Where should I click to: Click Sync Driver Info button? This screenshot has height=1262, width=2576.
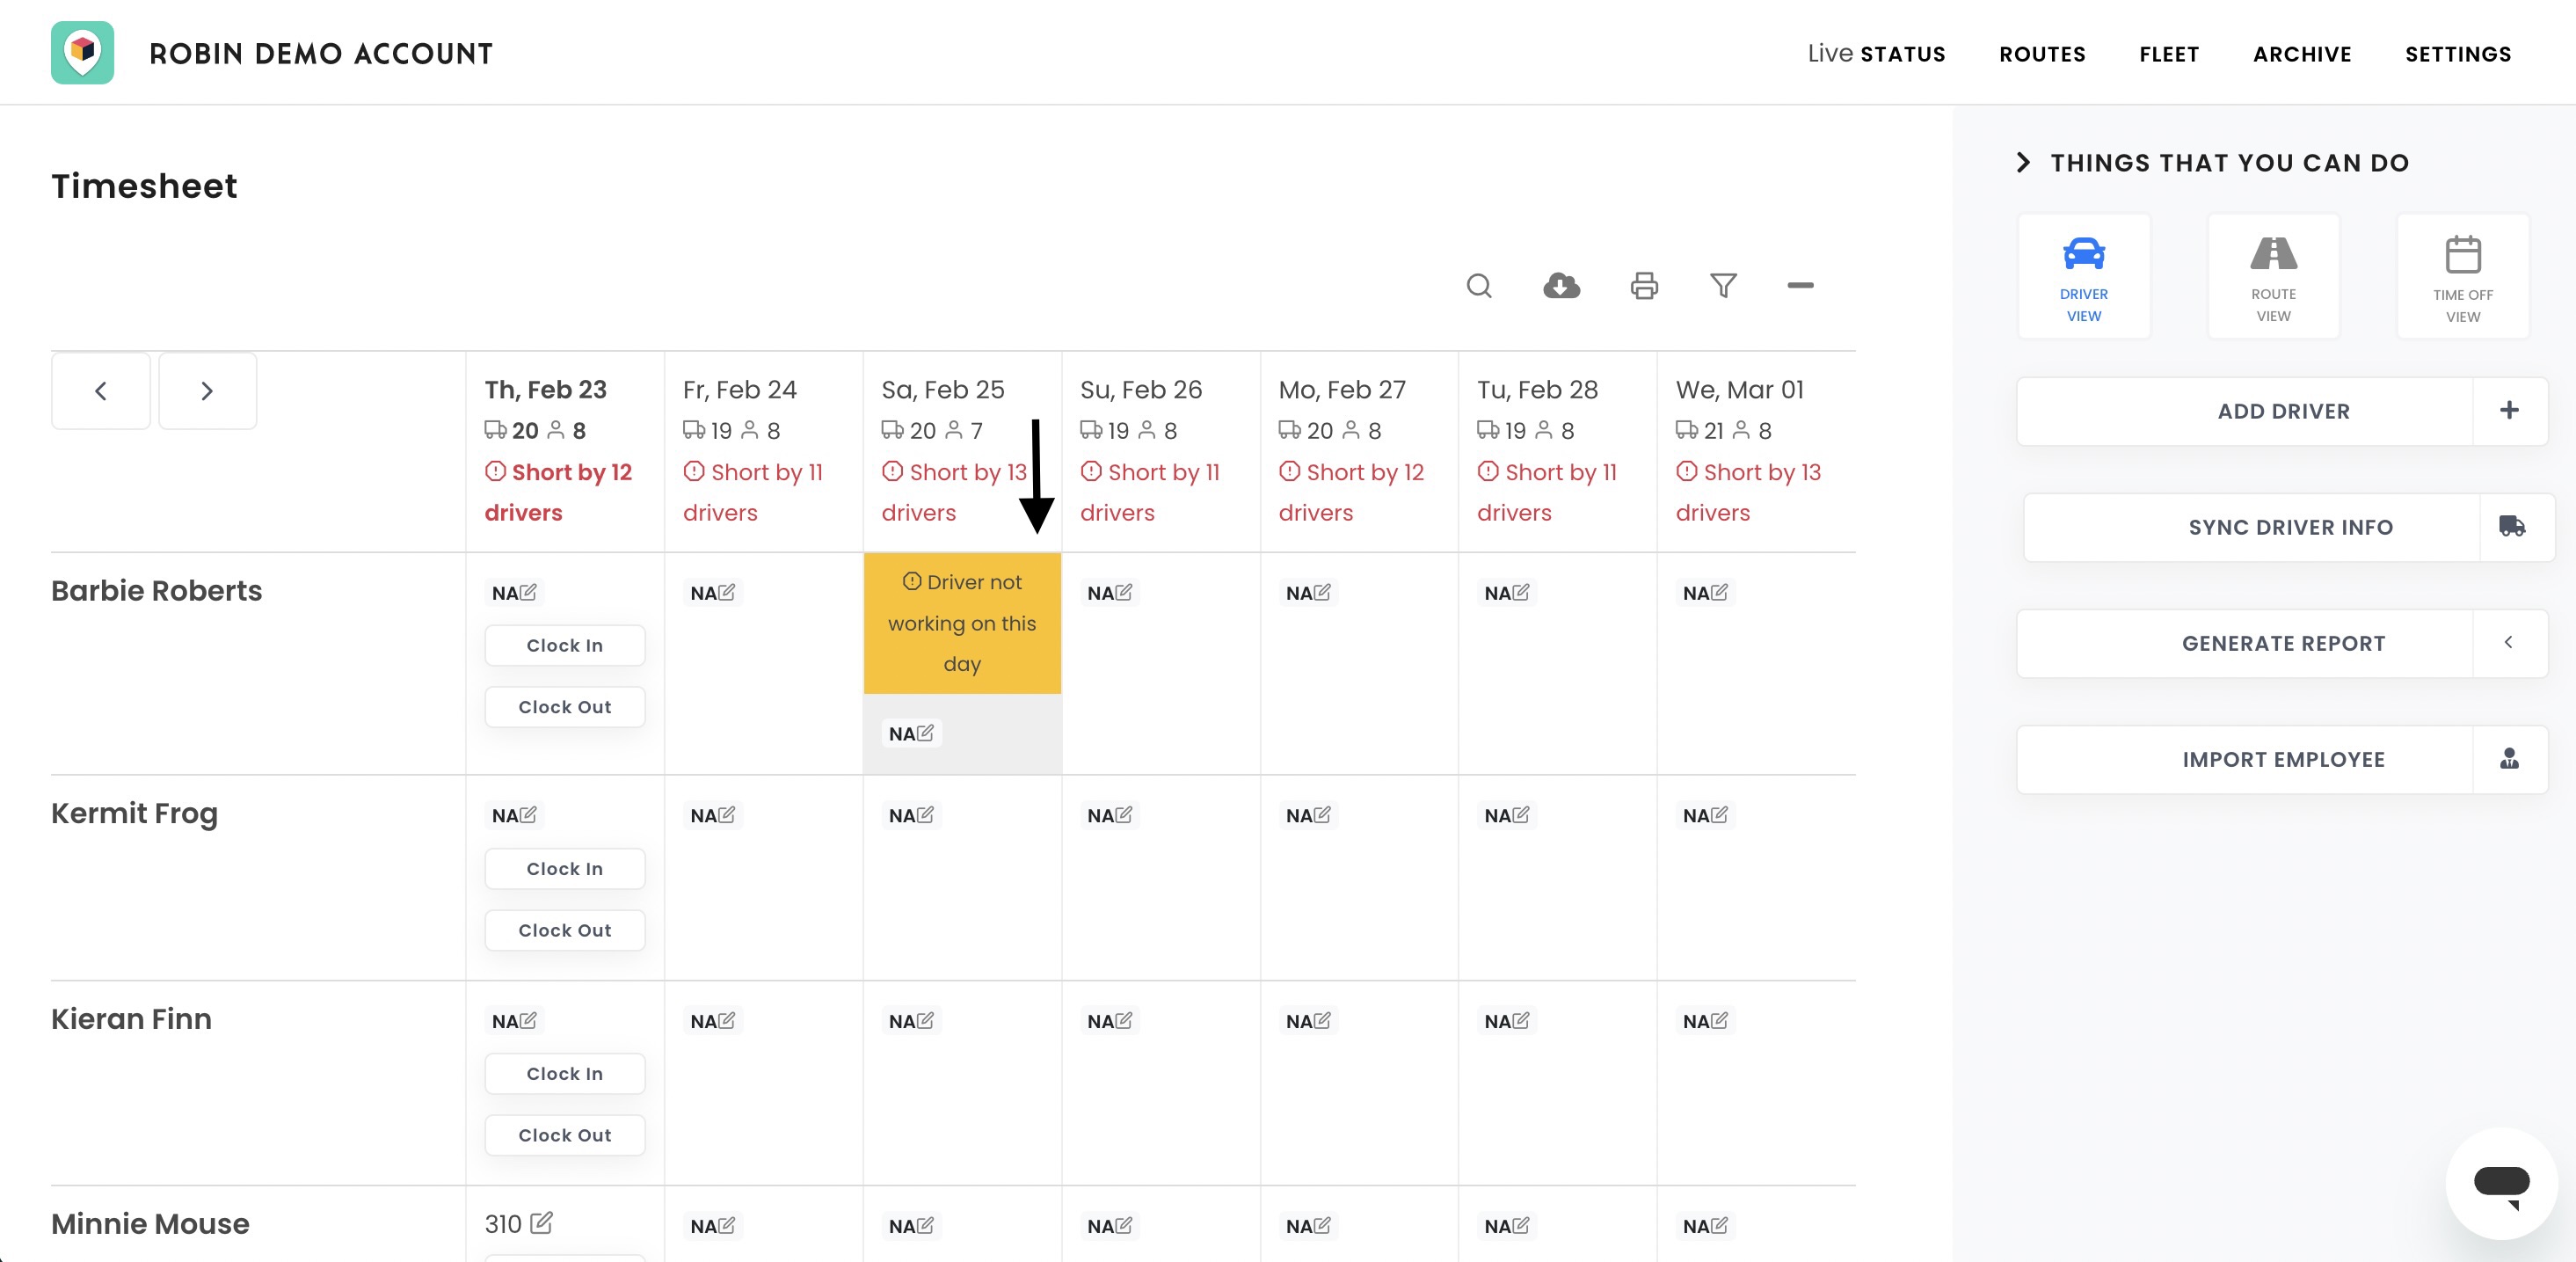point(2290,527)
